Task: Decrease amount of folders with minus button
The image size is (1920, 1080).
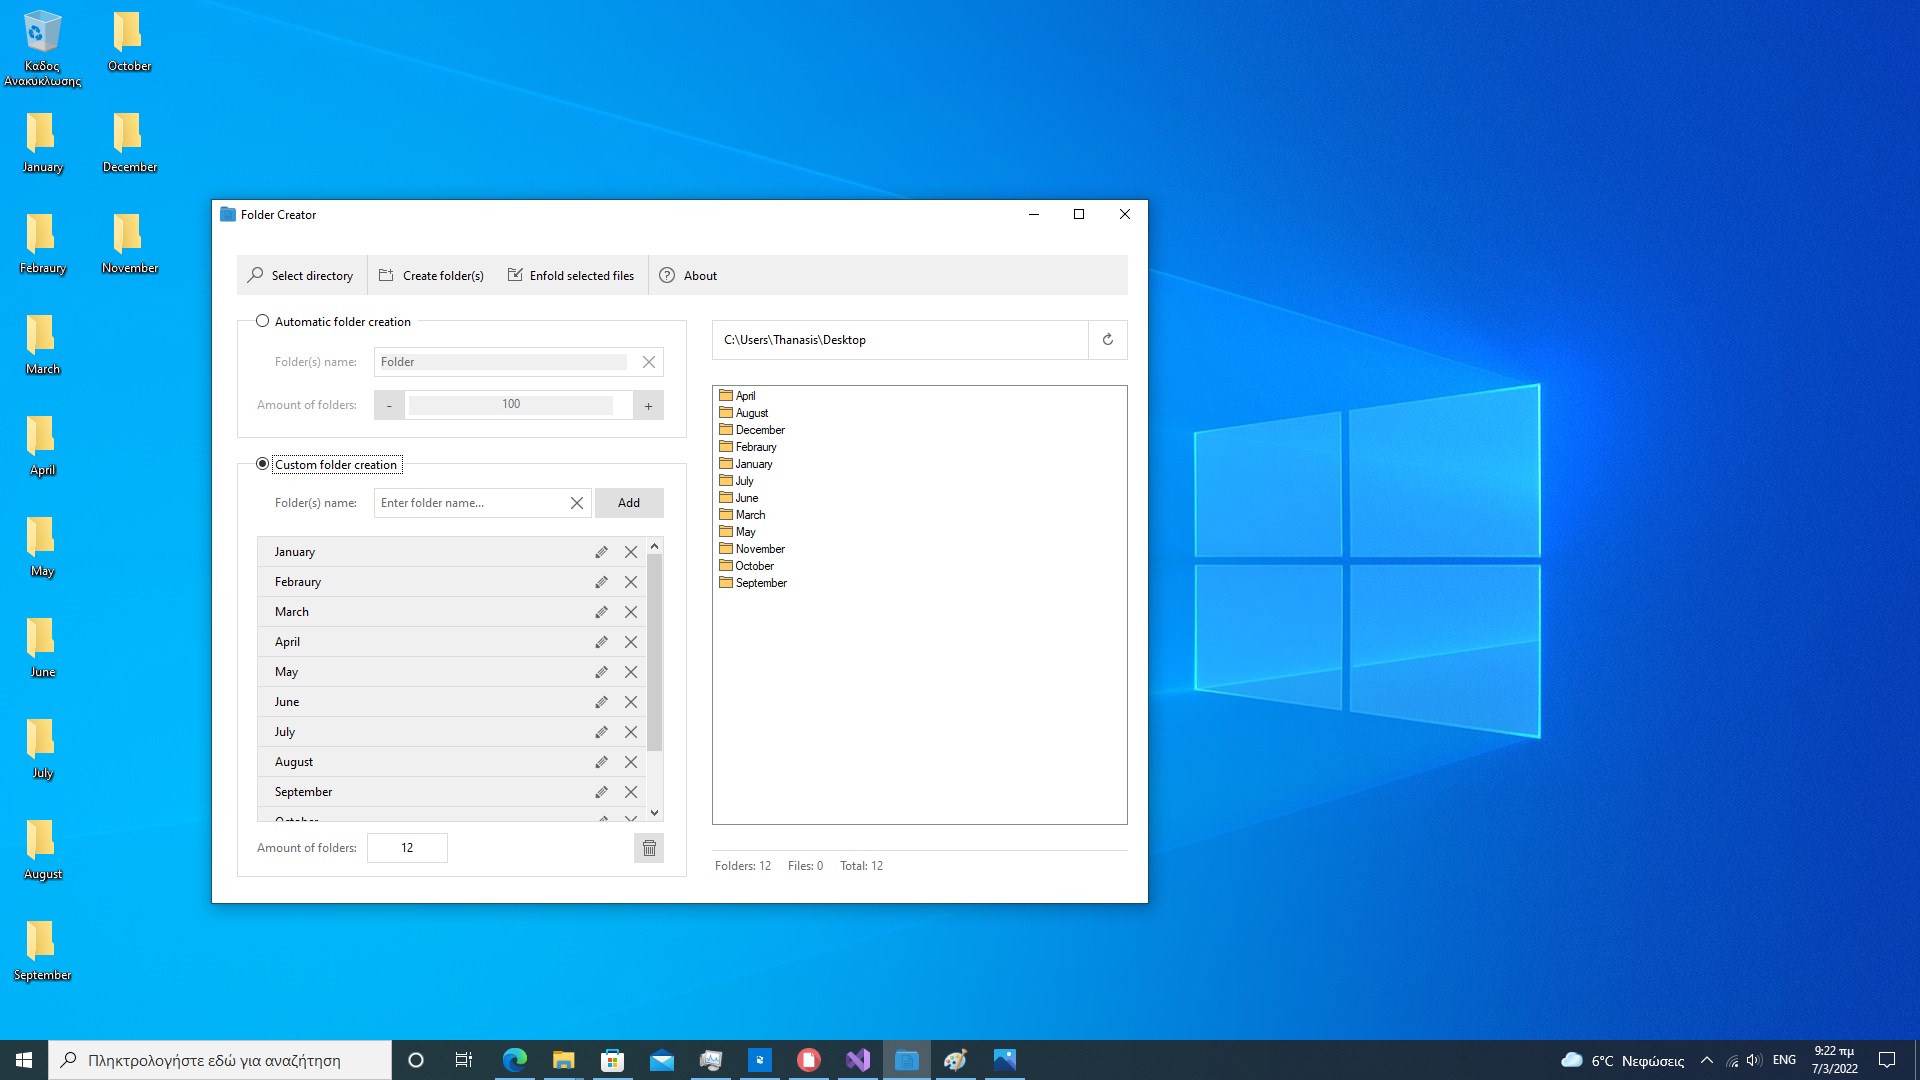Action: 389,405
